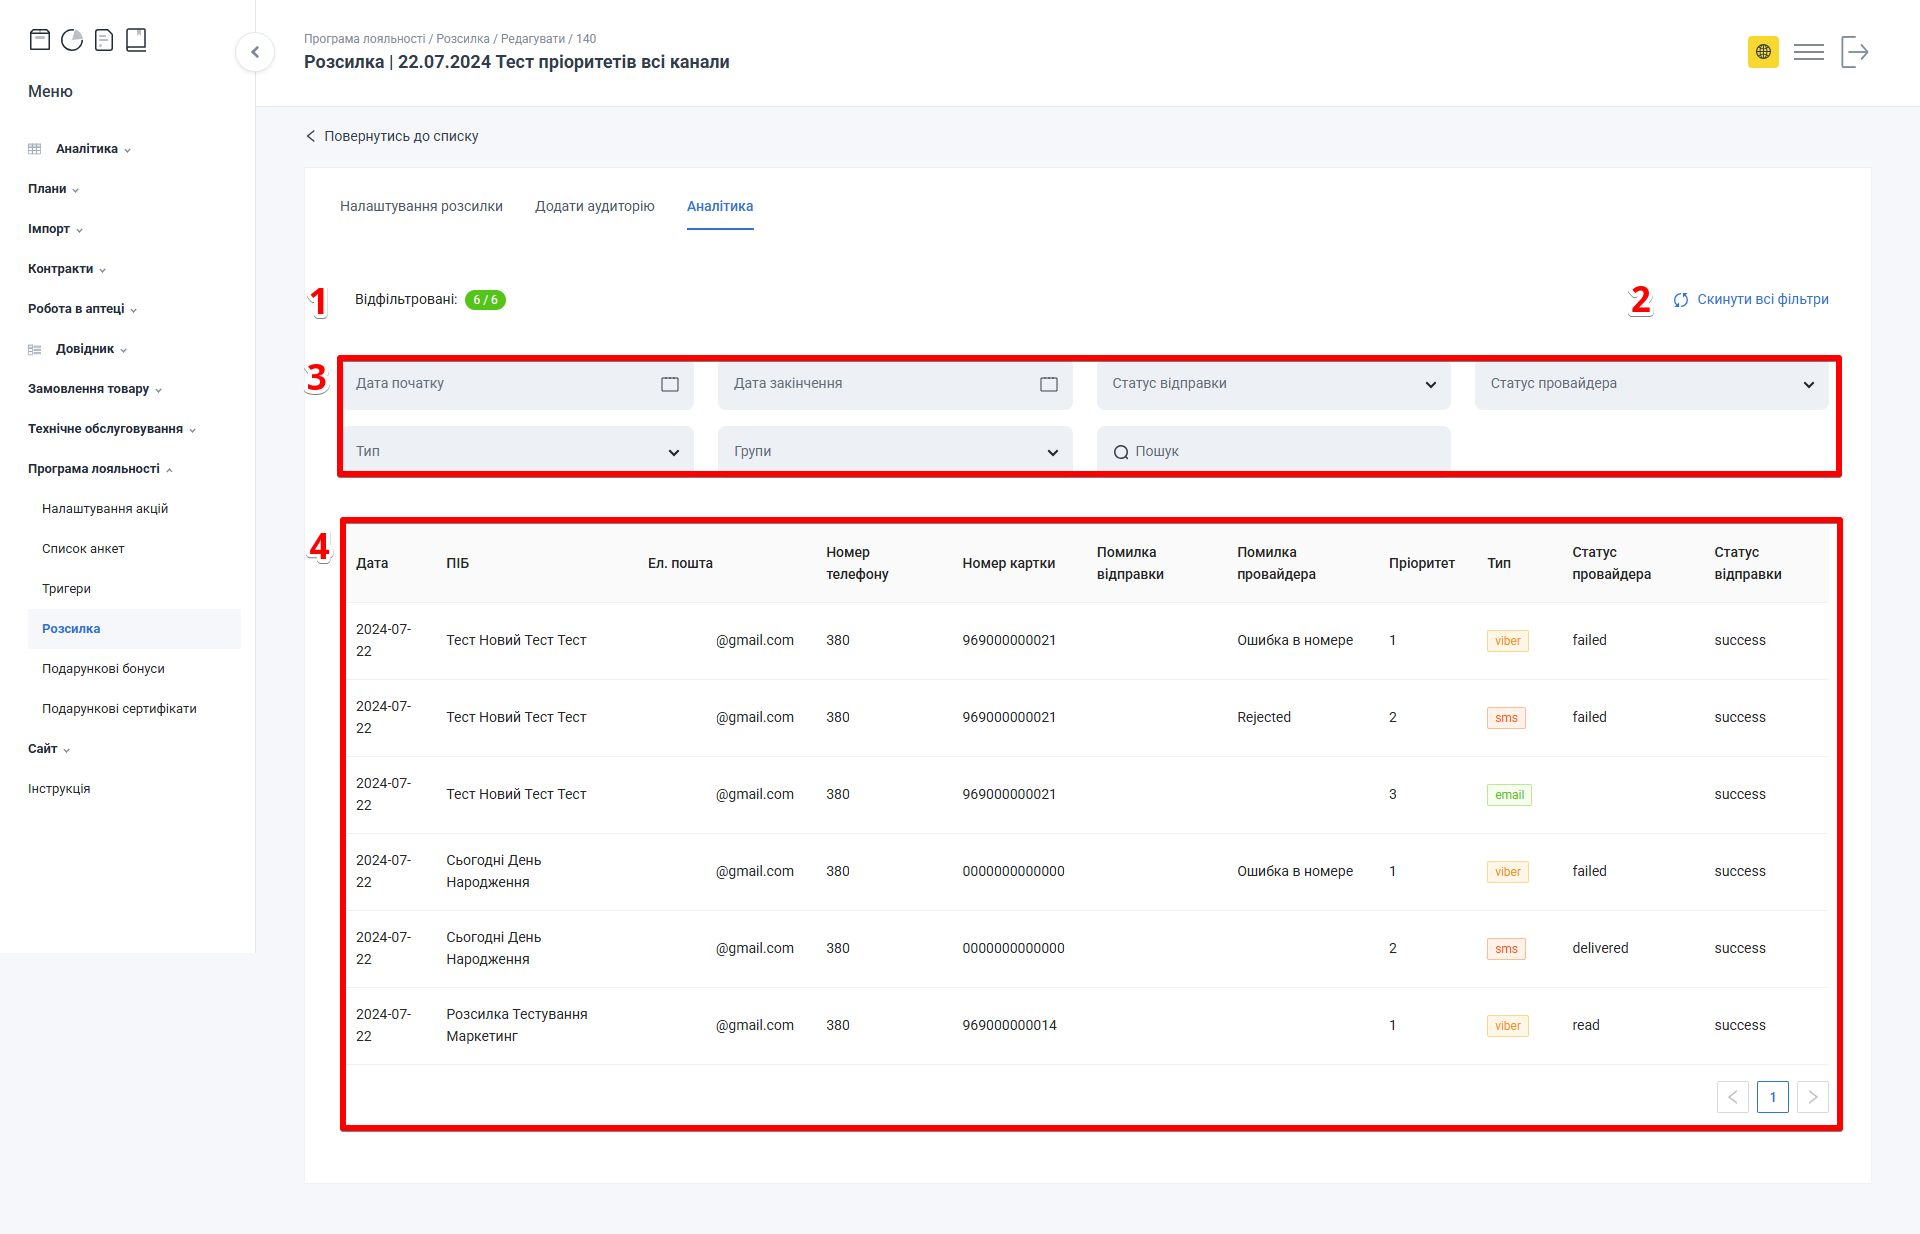This screenshot has height=1234, width=1920.
Task: Click Редагувати breadcrumb link
Action: [533, 39]
